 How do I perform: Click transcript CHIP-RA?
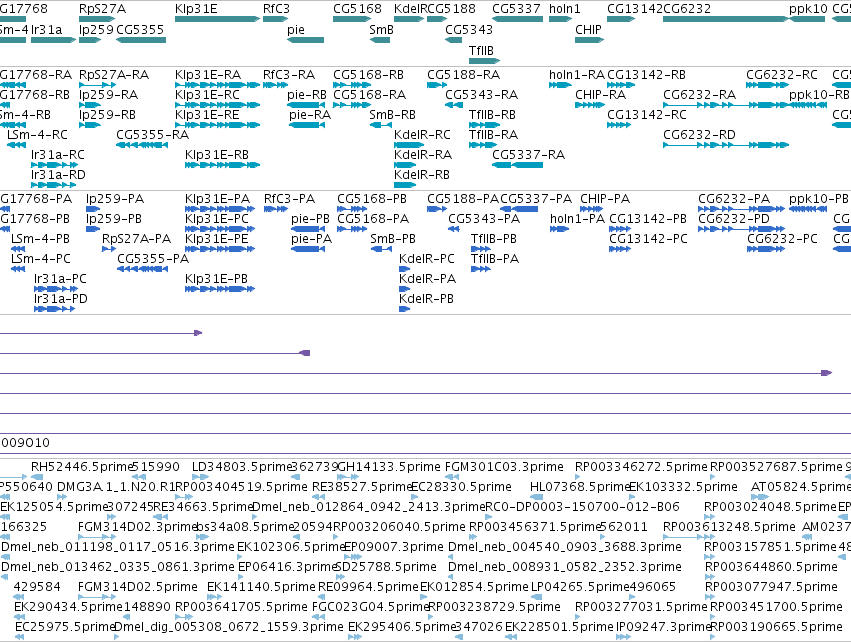[x=590, y=105]
